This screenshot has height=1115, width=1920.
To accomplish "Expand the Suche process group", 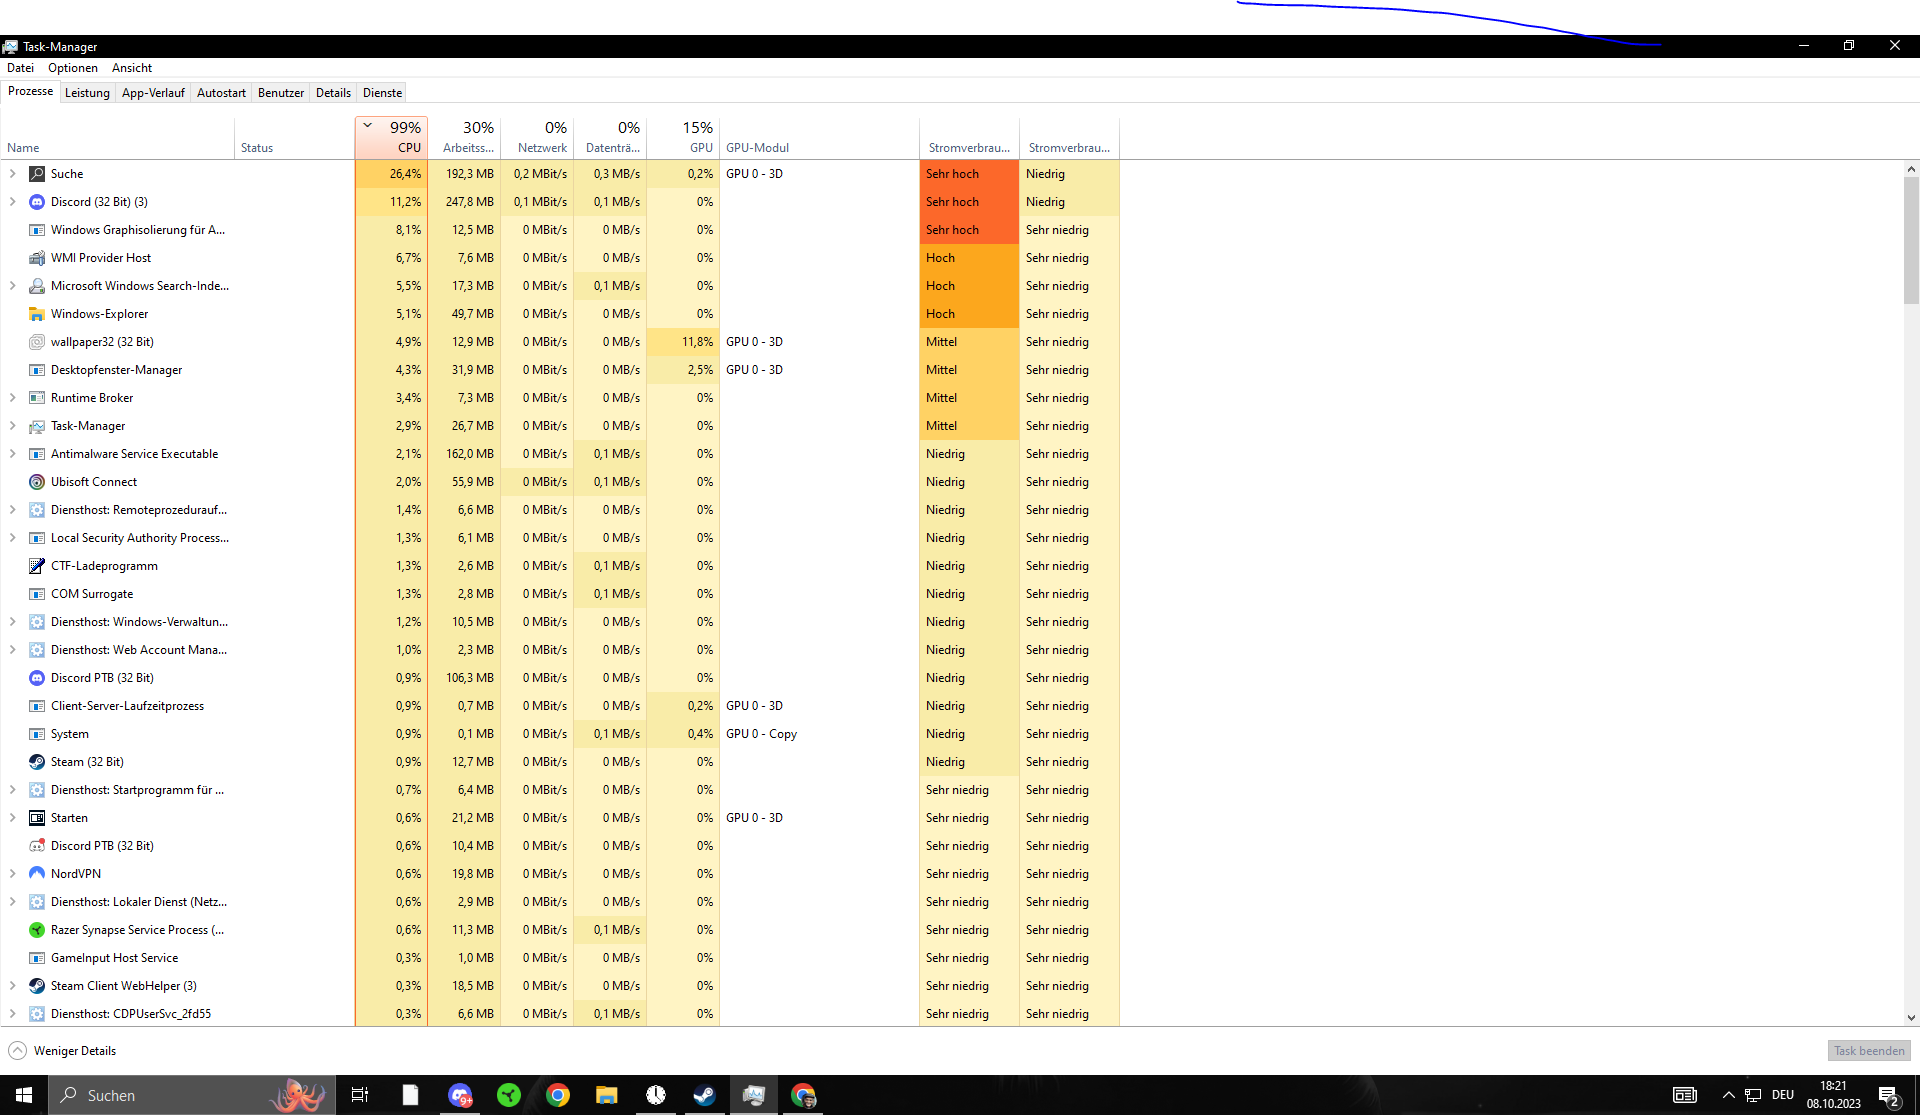I will click(x=13, y=174).
